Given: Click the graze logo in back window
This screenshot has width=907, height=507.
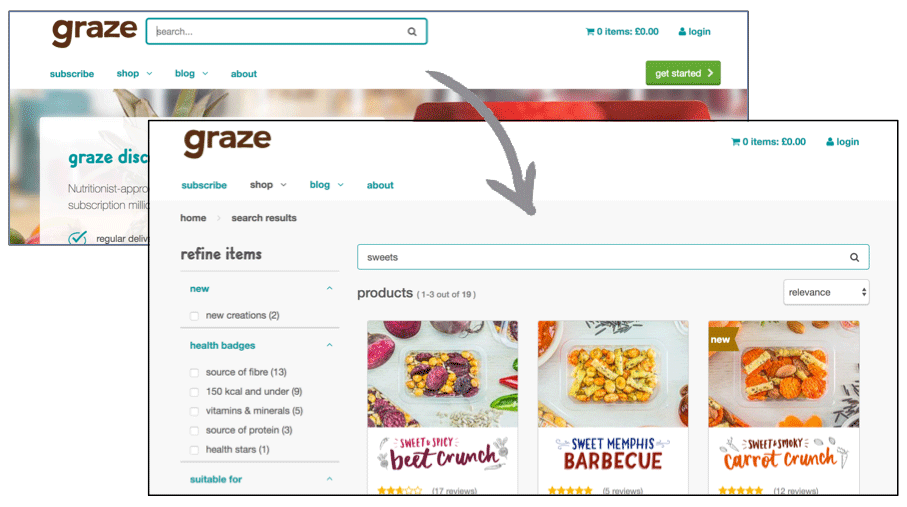Looking at the screenshot, I should point(95,32).
